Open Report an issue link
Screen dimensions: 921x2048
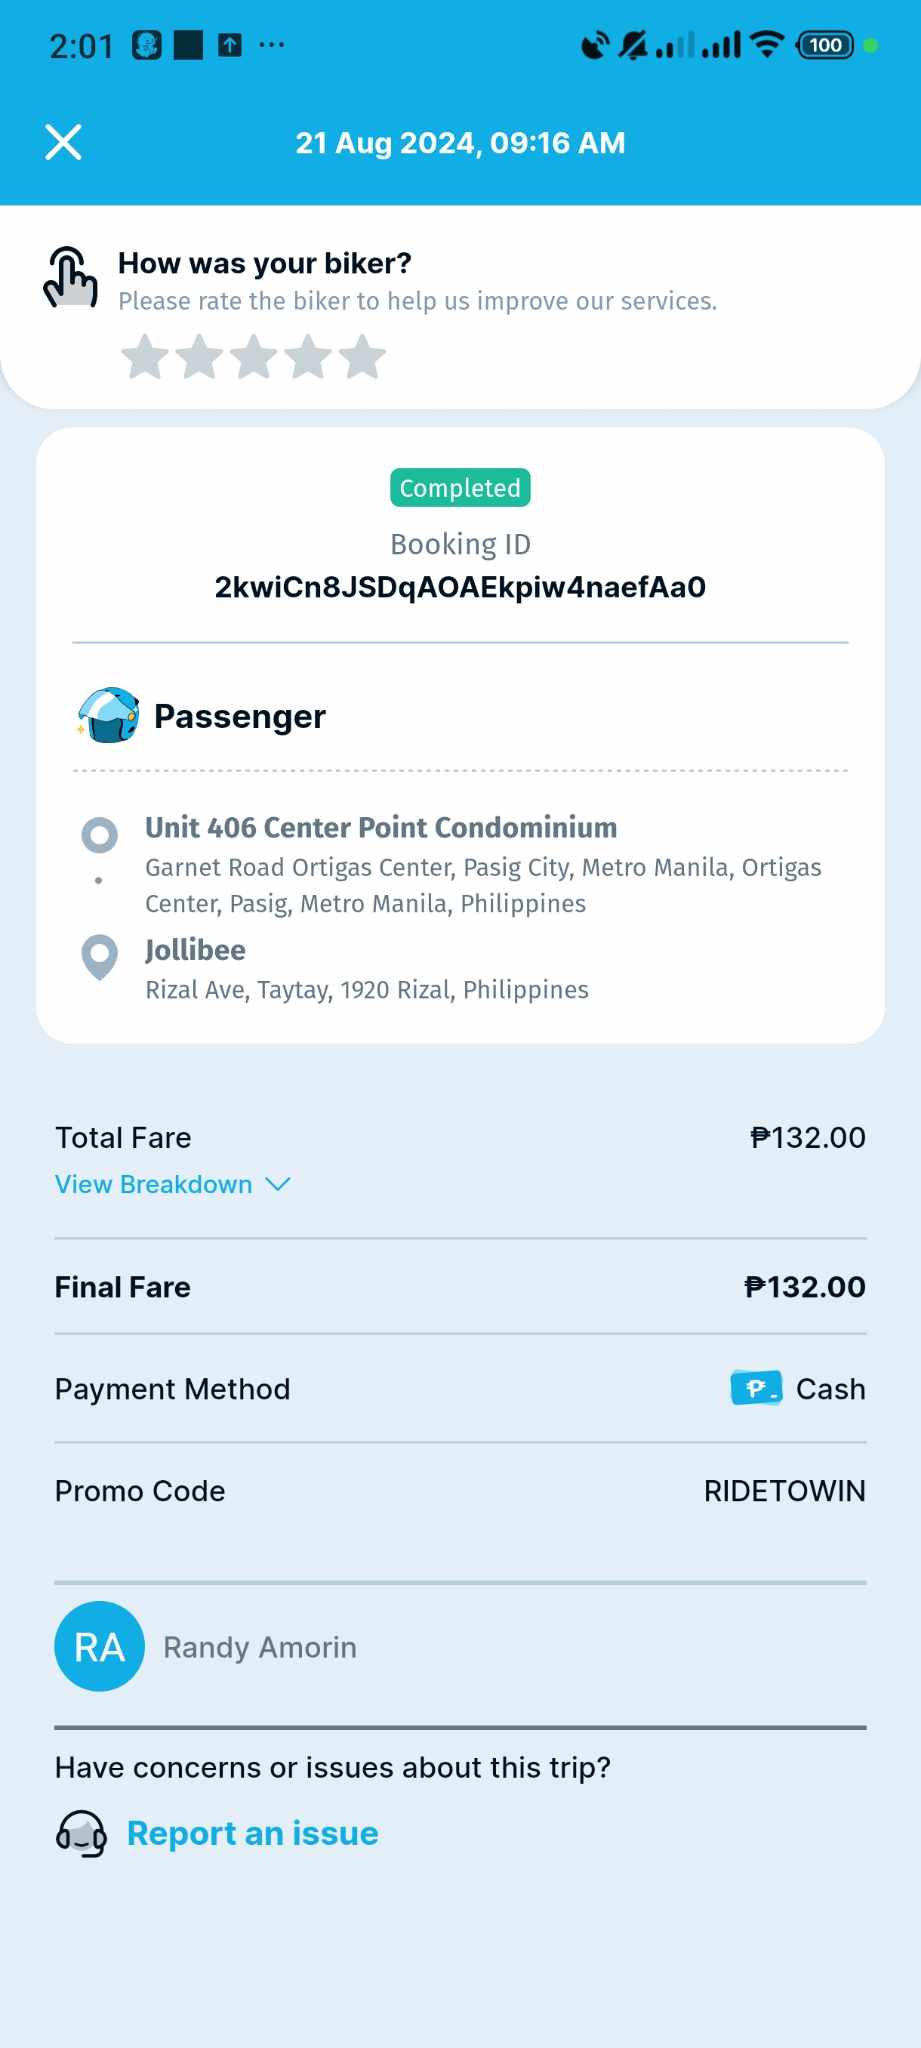click(x=252, y=1833)
